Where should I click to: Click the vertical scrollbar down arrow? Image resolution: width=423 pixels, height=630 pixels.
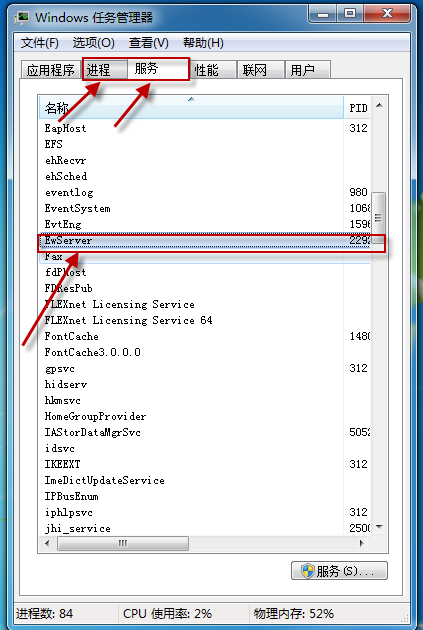[x=379, y=526]
